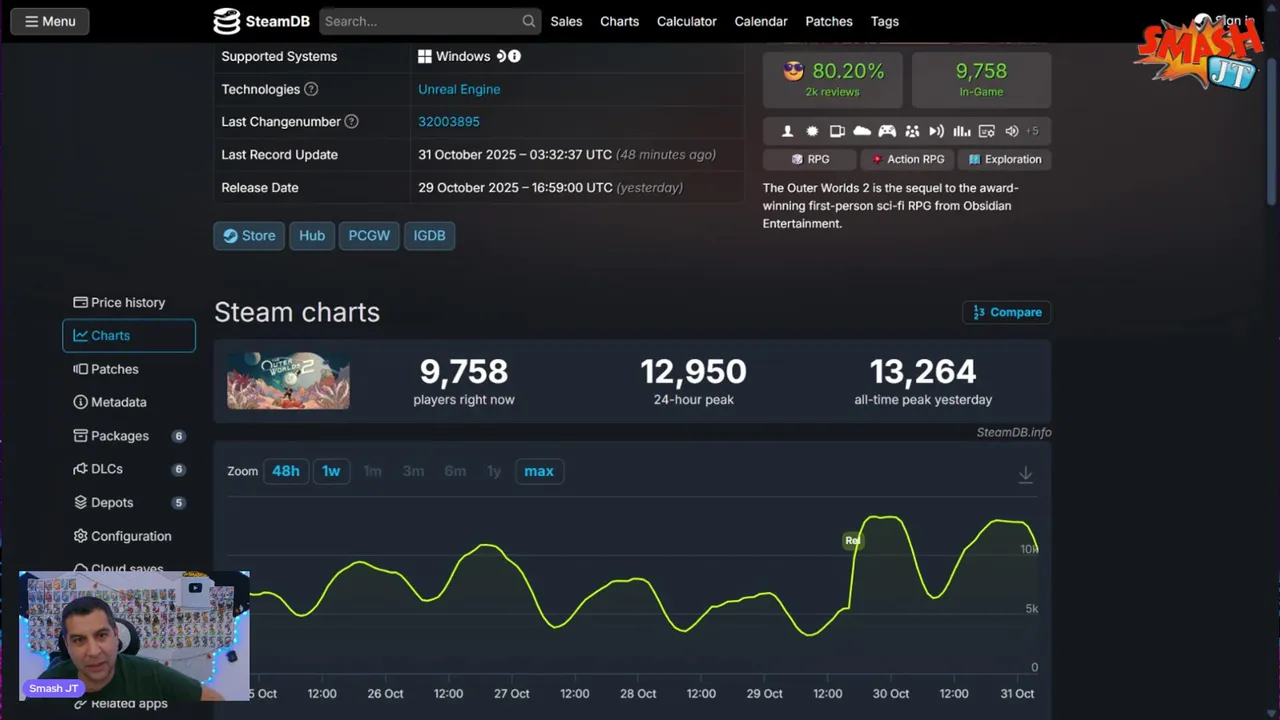Click the speaker audio feature icon

tap(1011, 131)
